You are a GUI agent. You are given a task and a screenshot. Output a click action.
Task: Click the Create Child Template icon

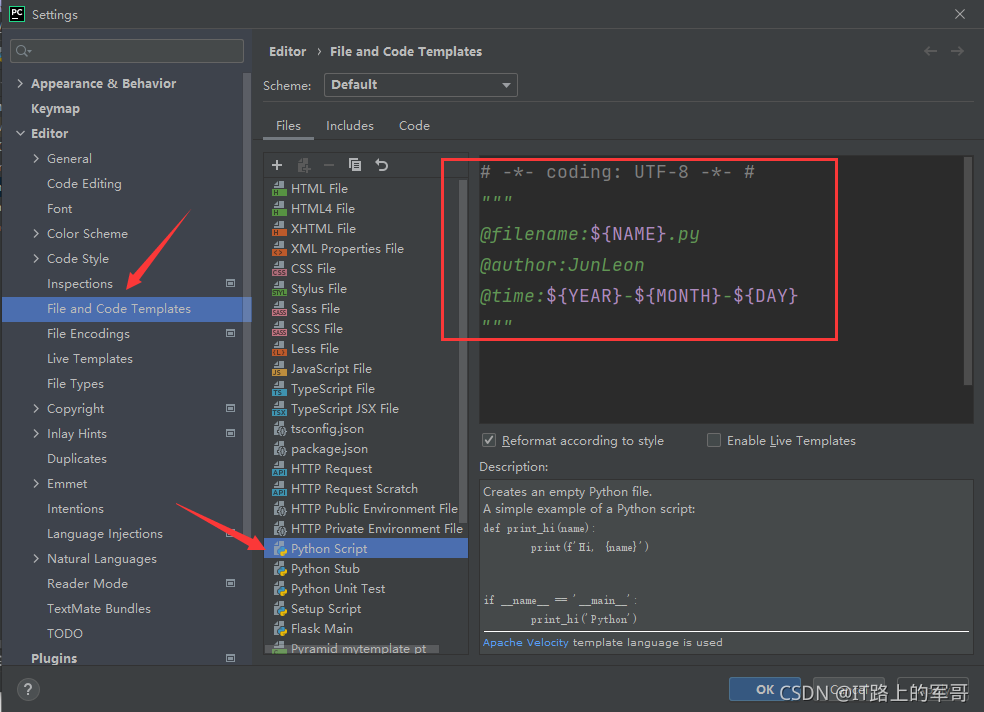pos(304,165)
